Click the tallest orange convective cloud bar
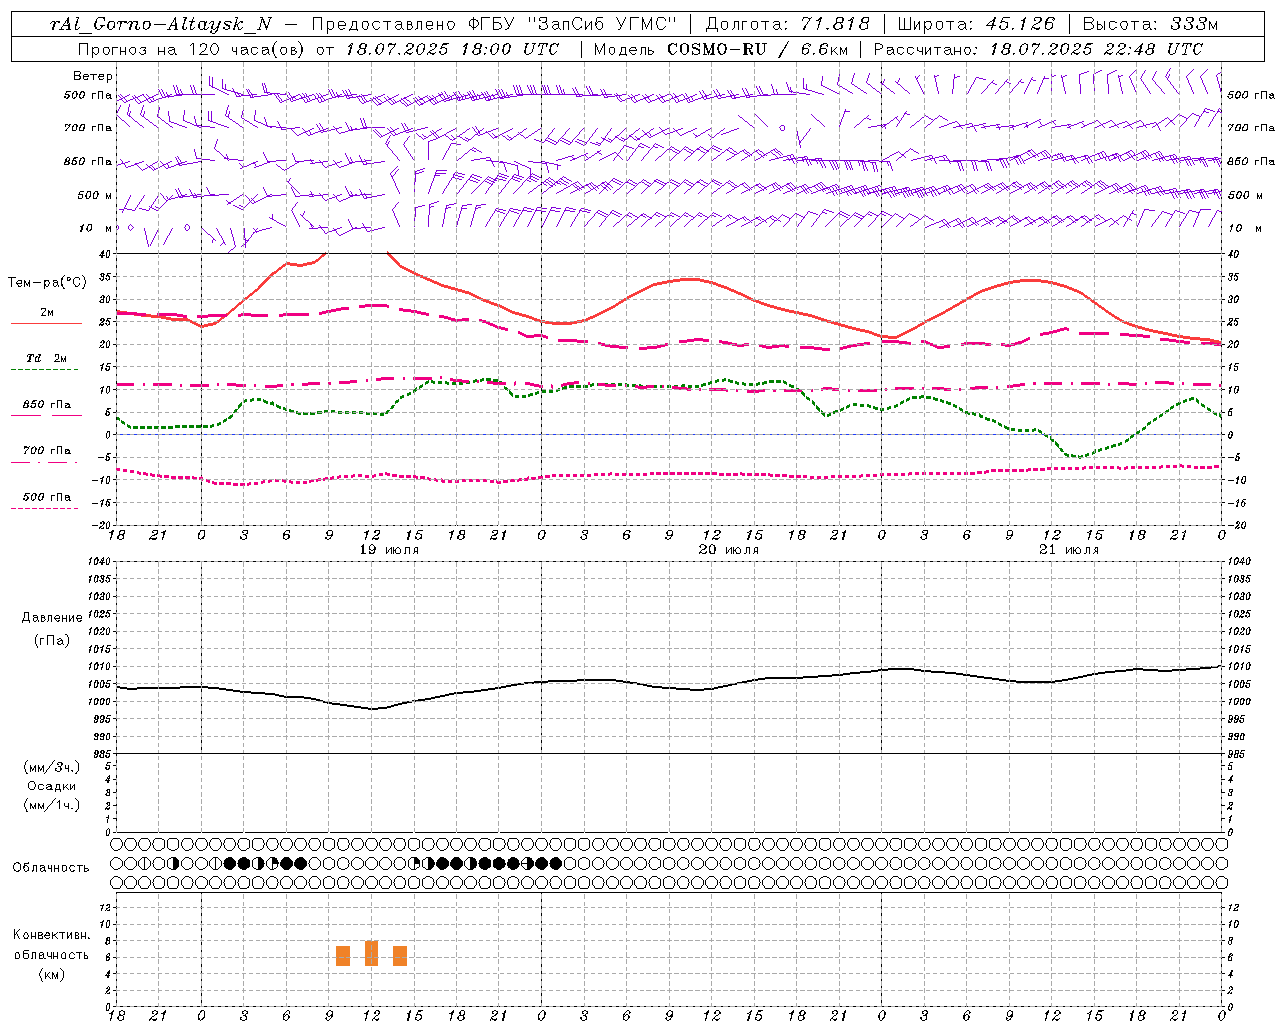Image resolution: width=1280 pixels, height=1024 pixels. point(372,953)
